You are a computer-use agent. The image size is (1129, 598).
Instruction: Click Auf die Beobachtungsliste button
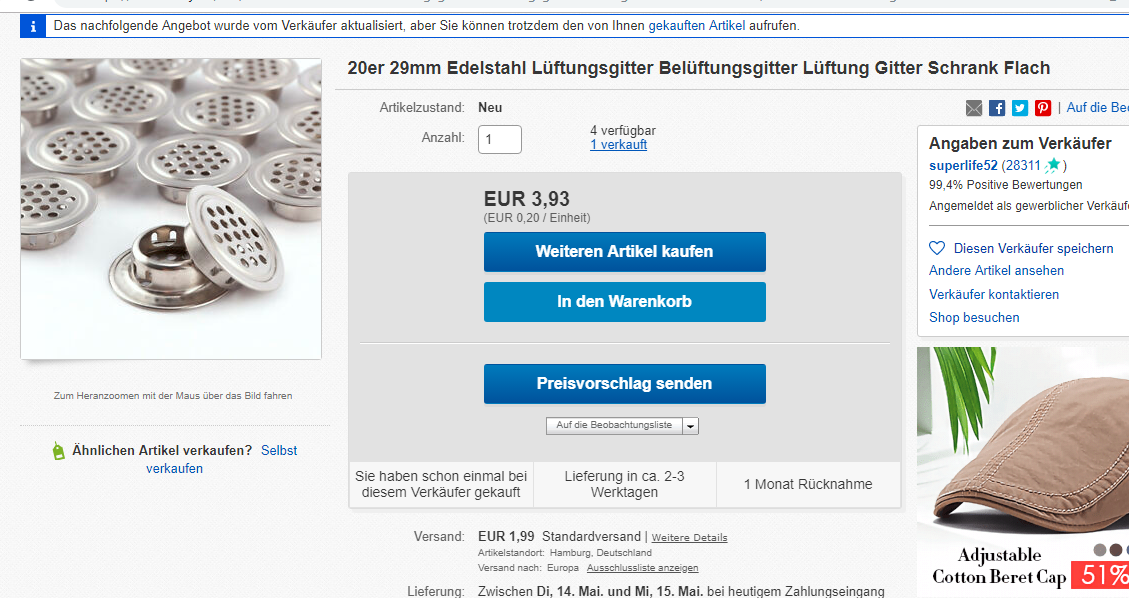tap(614, 426)
